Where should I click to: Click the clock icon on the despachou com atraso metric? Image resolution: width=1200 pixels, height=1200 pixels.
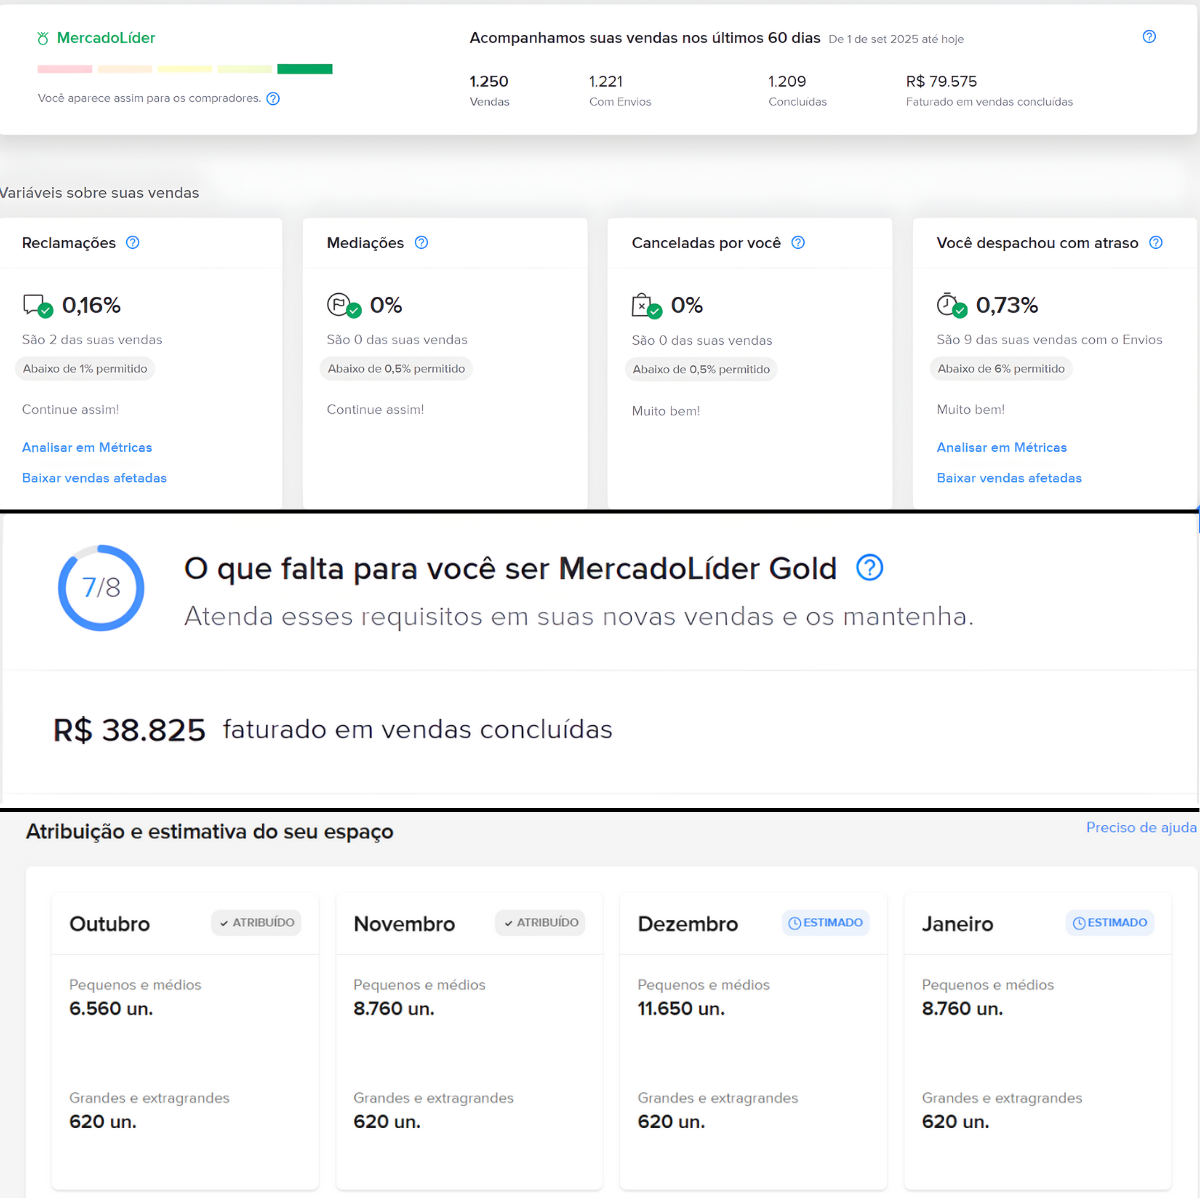(x=948, y=304)
